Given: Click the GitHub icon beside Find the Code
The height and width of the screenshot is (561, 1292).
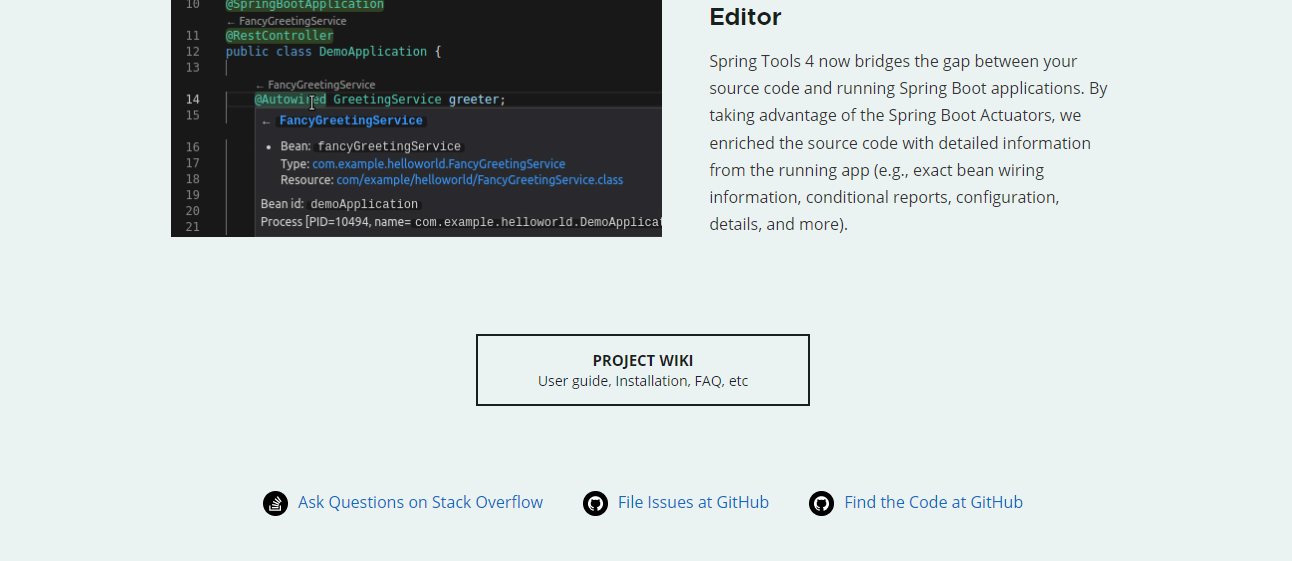Looking at the screenshot, I should click(821, 503).
